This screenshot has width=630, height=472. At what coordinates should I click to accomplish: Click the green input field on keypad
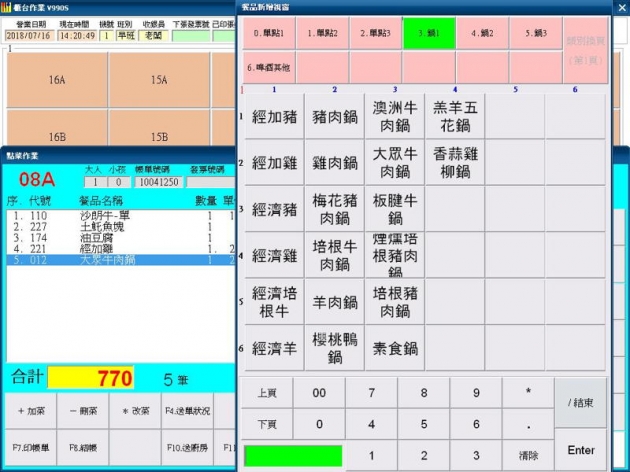tap(293, 456)
